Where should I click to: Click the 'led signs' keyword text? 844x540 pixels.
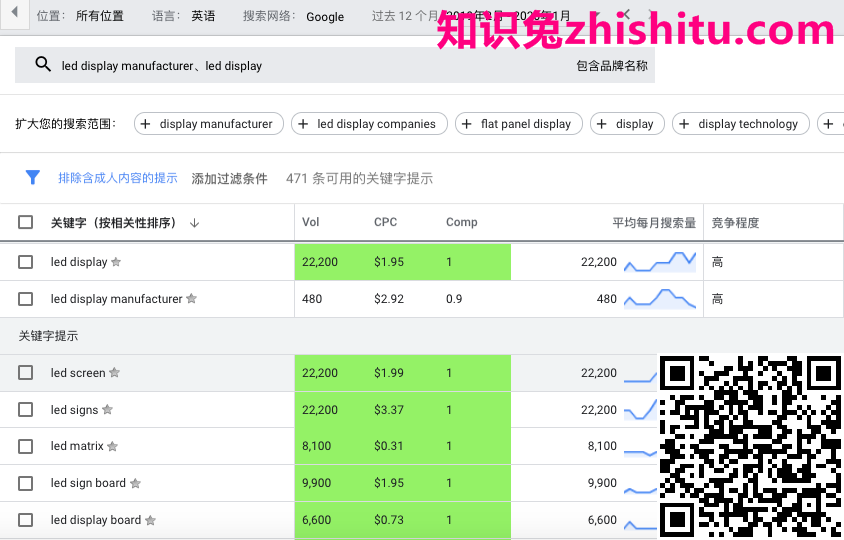point(74,410)
